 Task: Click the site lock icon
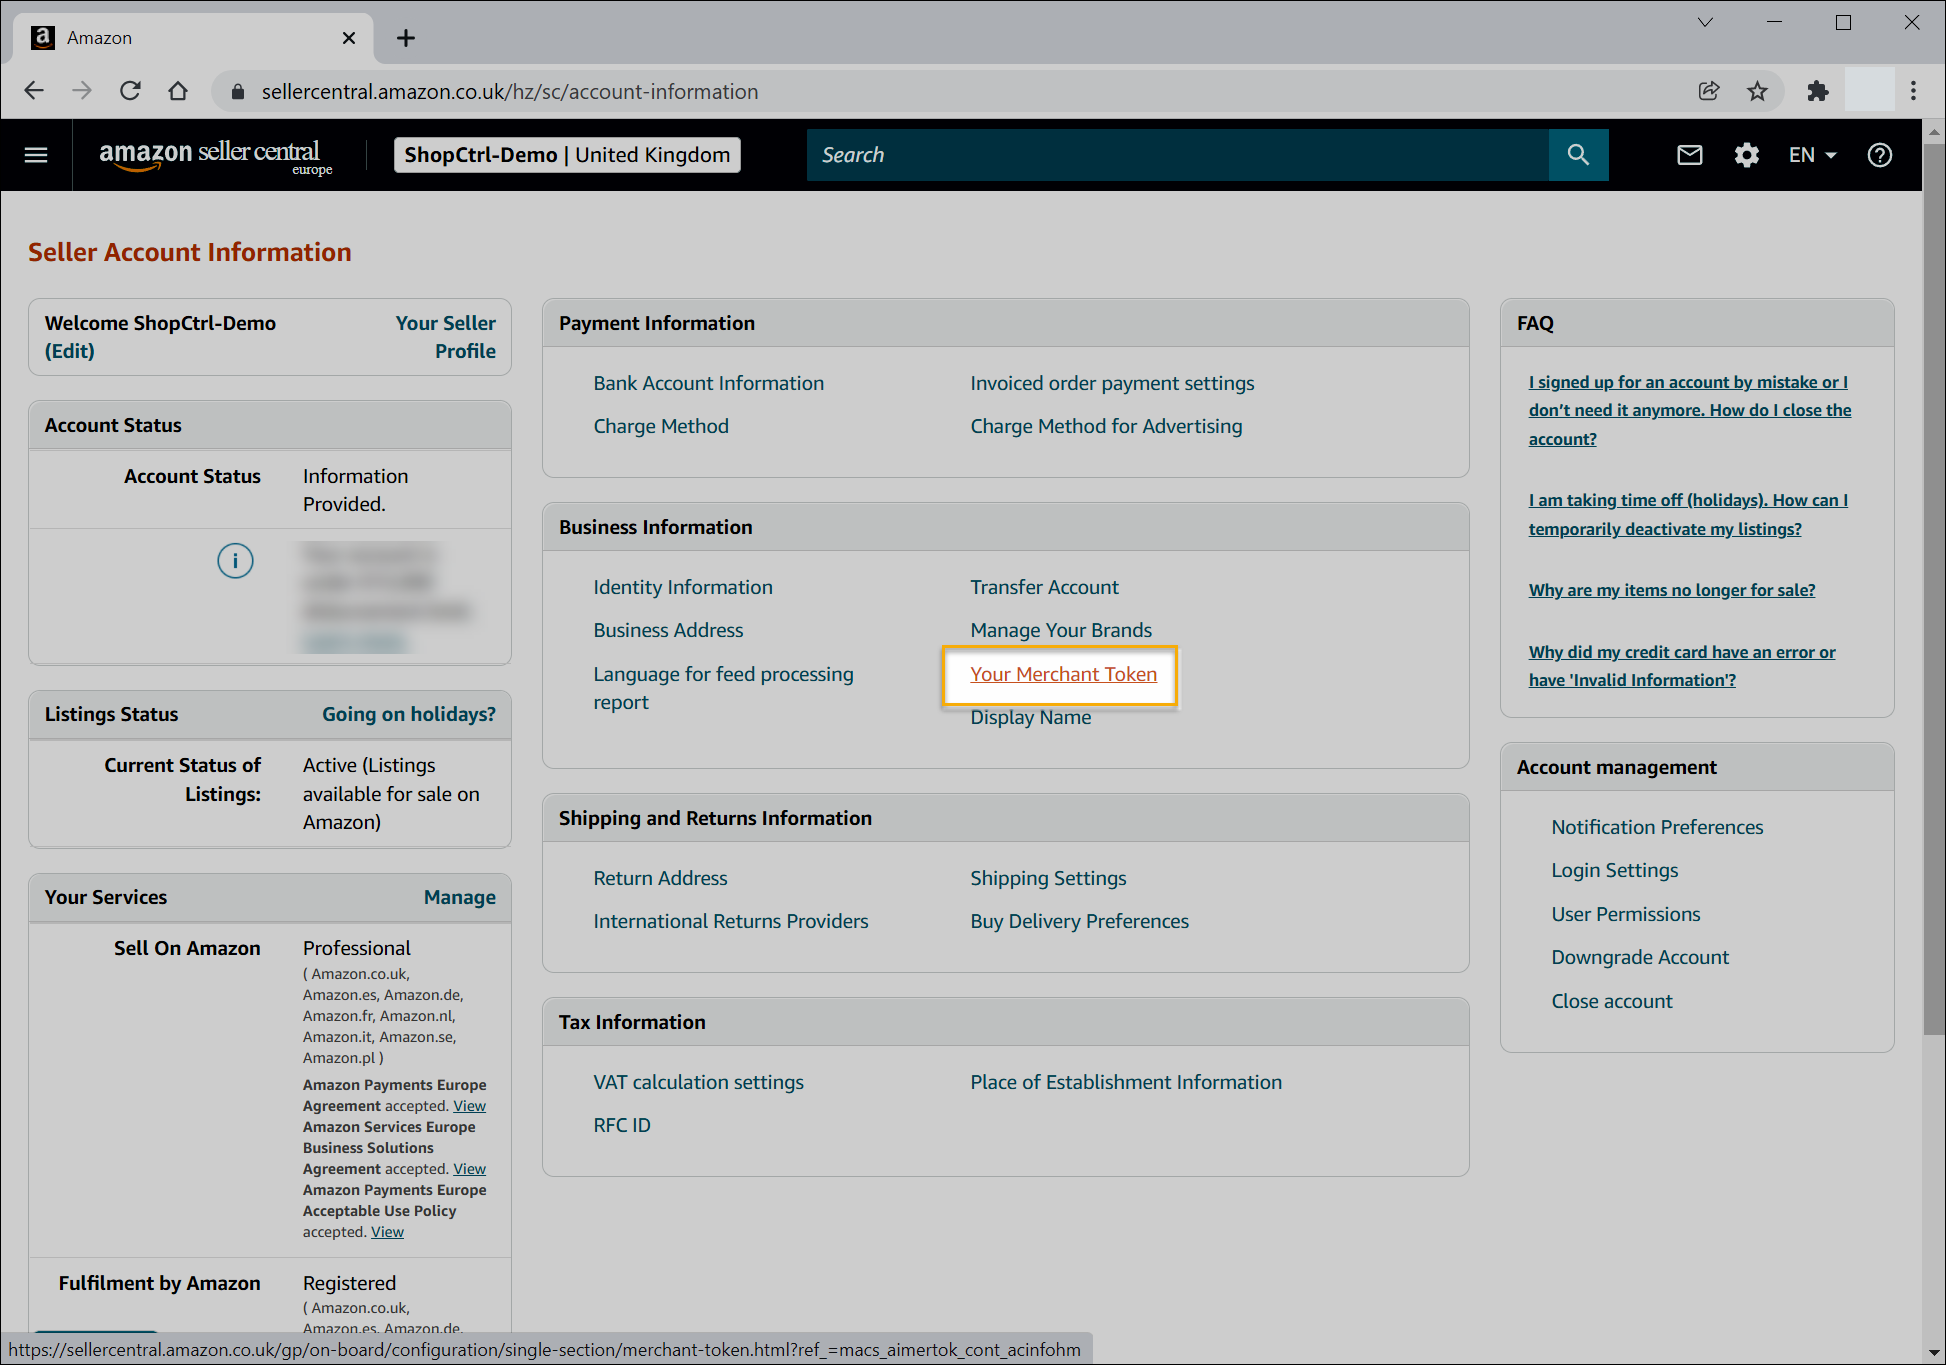pyautogui.click(x=238, y=92)
